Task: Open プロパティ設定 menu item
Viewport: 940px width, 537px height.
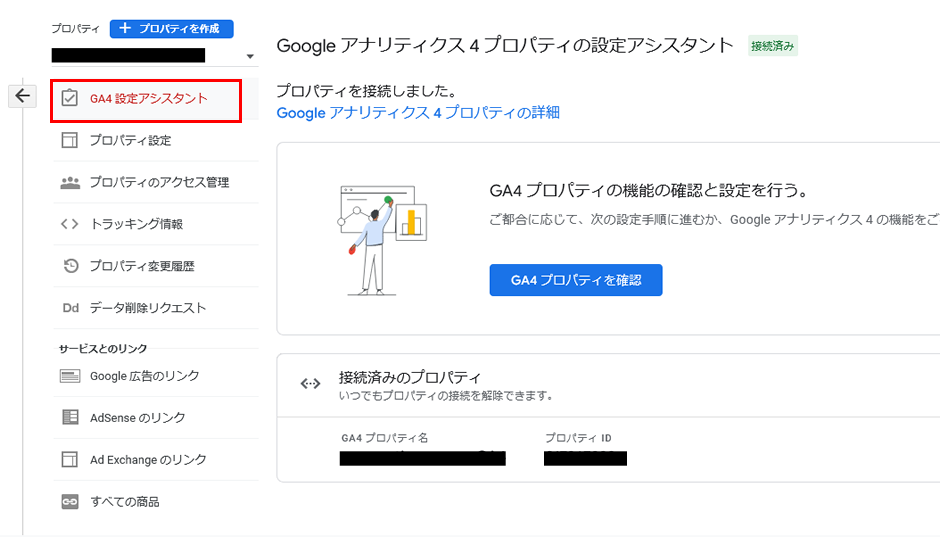Action: click(x=130, y=140)
